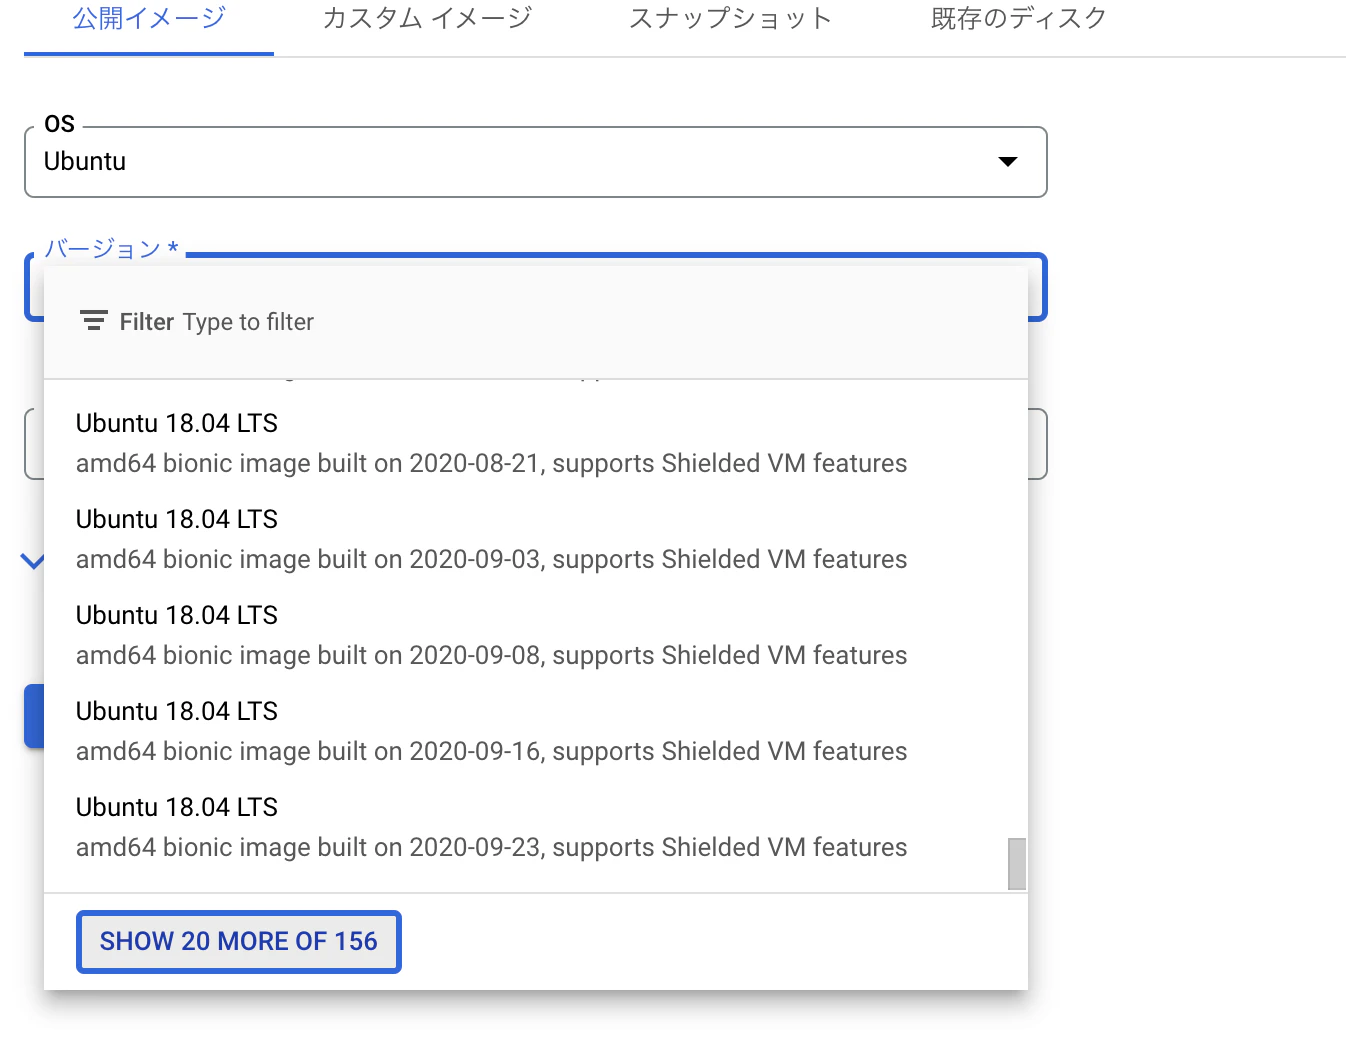
Task: Open the OS dropdown showing Ubuntu
Action: click(x=536, y=162)
